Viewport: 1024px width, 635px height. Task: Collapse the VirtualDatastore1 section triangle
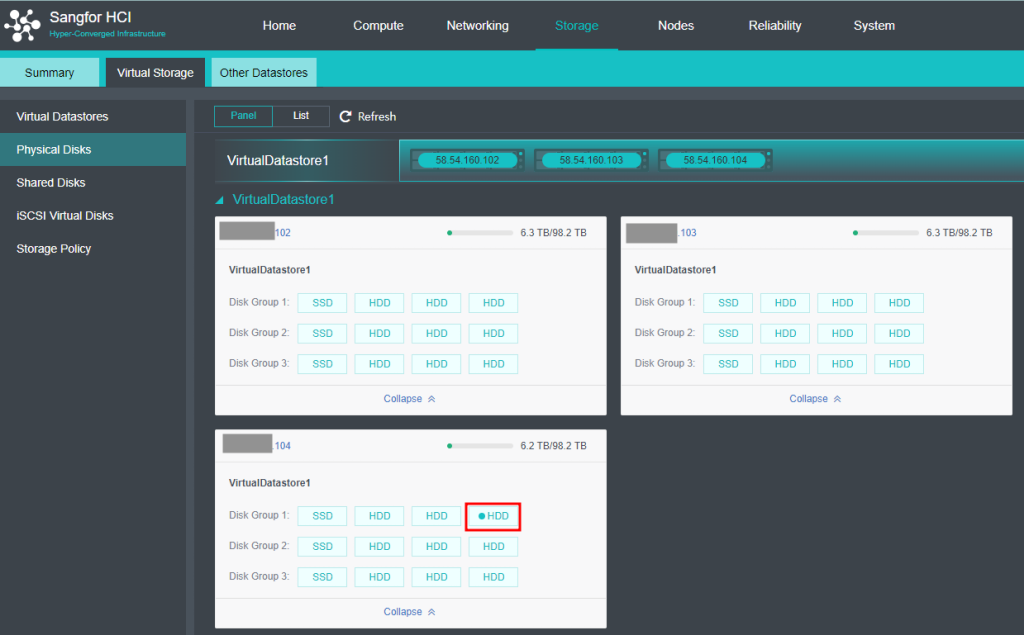pos(219,200)
